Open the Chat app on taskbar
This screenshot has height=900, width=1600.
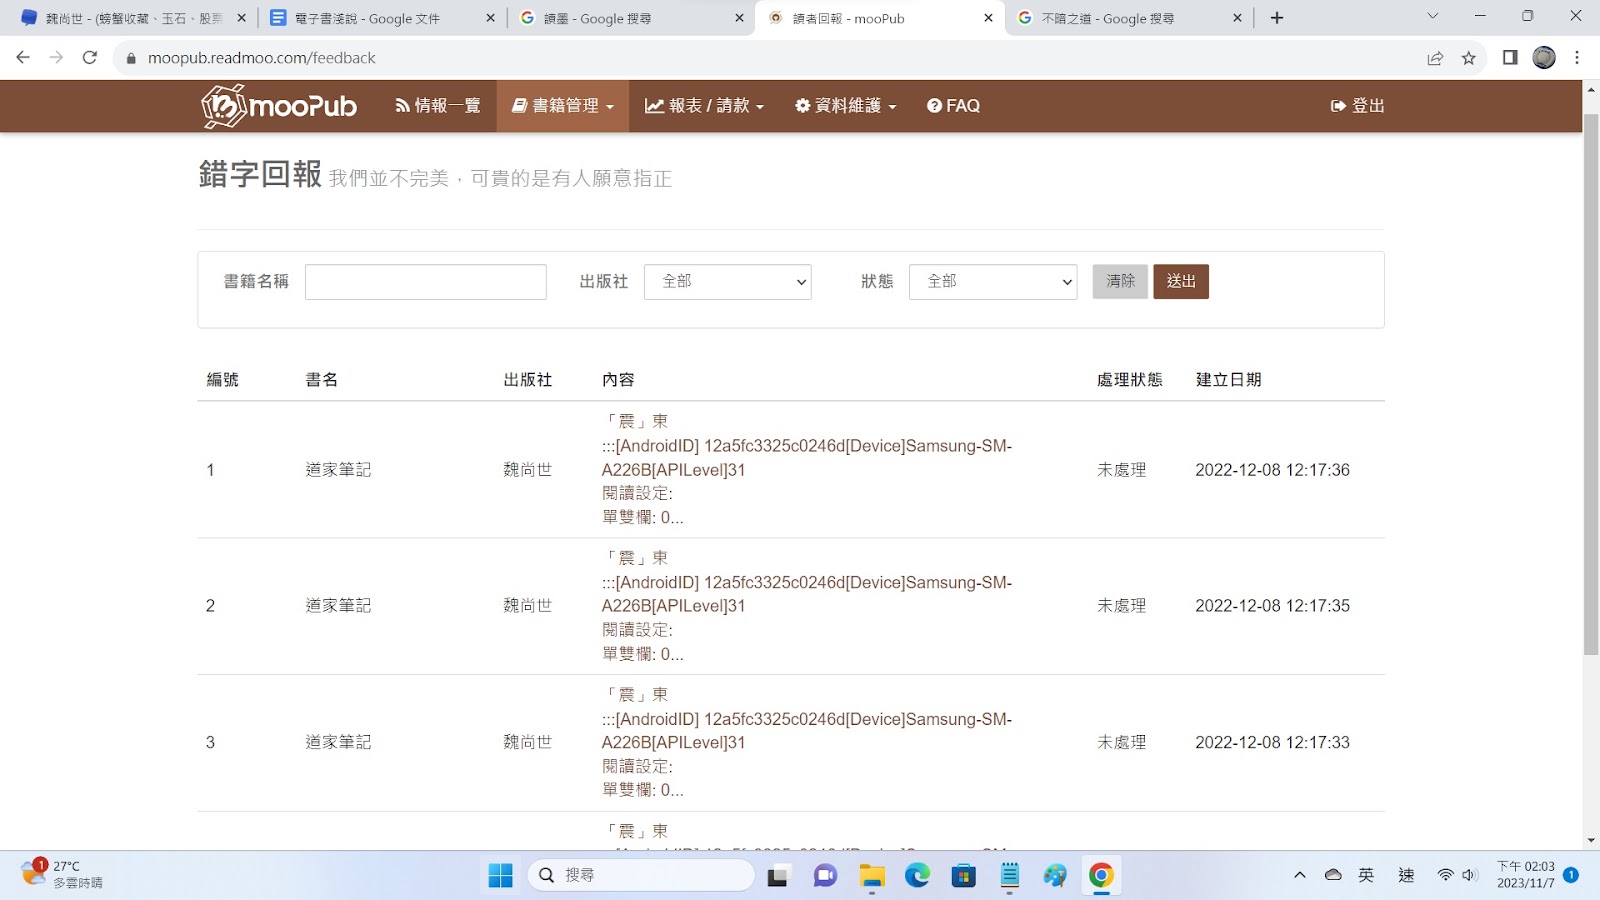(825, 876)
